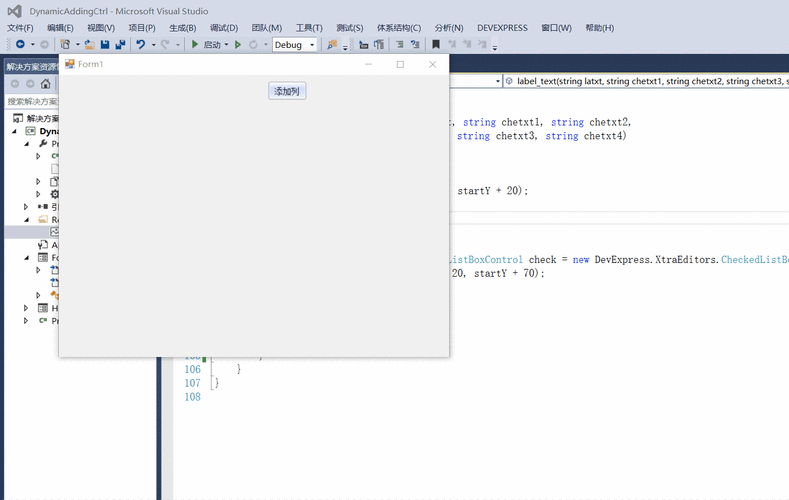Viewport: 789px width, 500px height.
Task: Click the chetxt4 parameter in code
Action: click(604, 136)
